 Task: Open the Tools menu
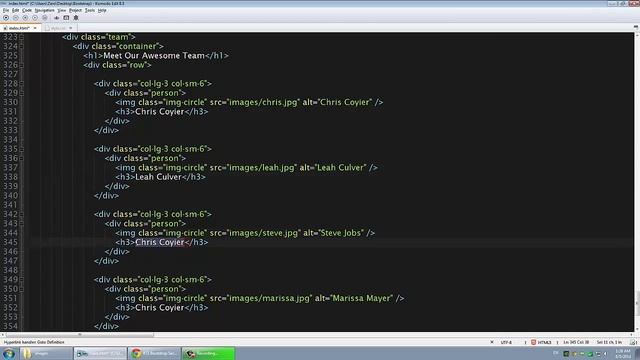point(90,10)
